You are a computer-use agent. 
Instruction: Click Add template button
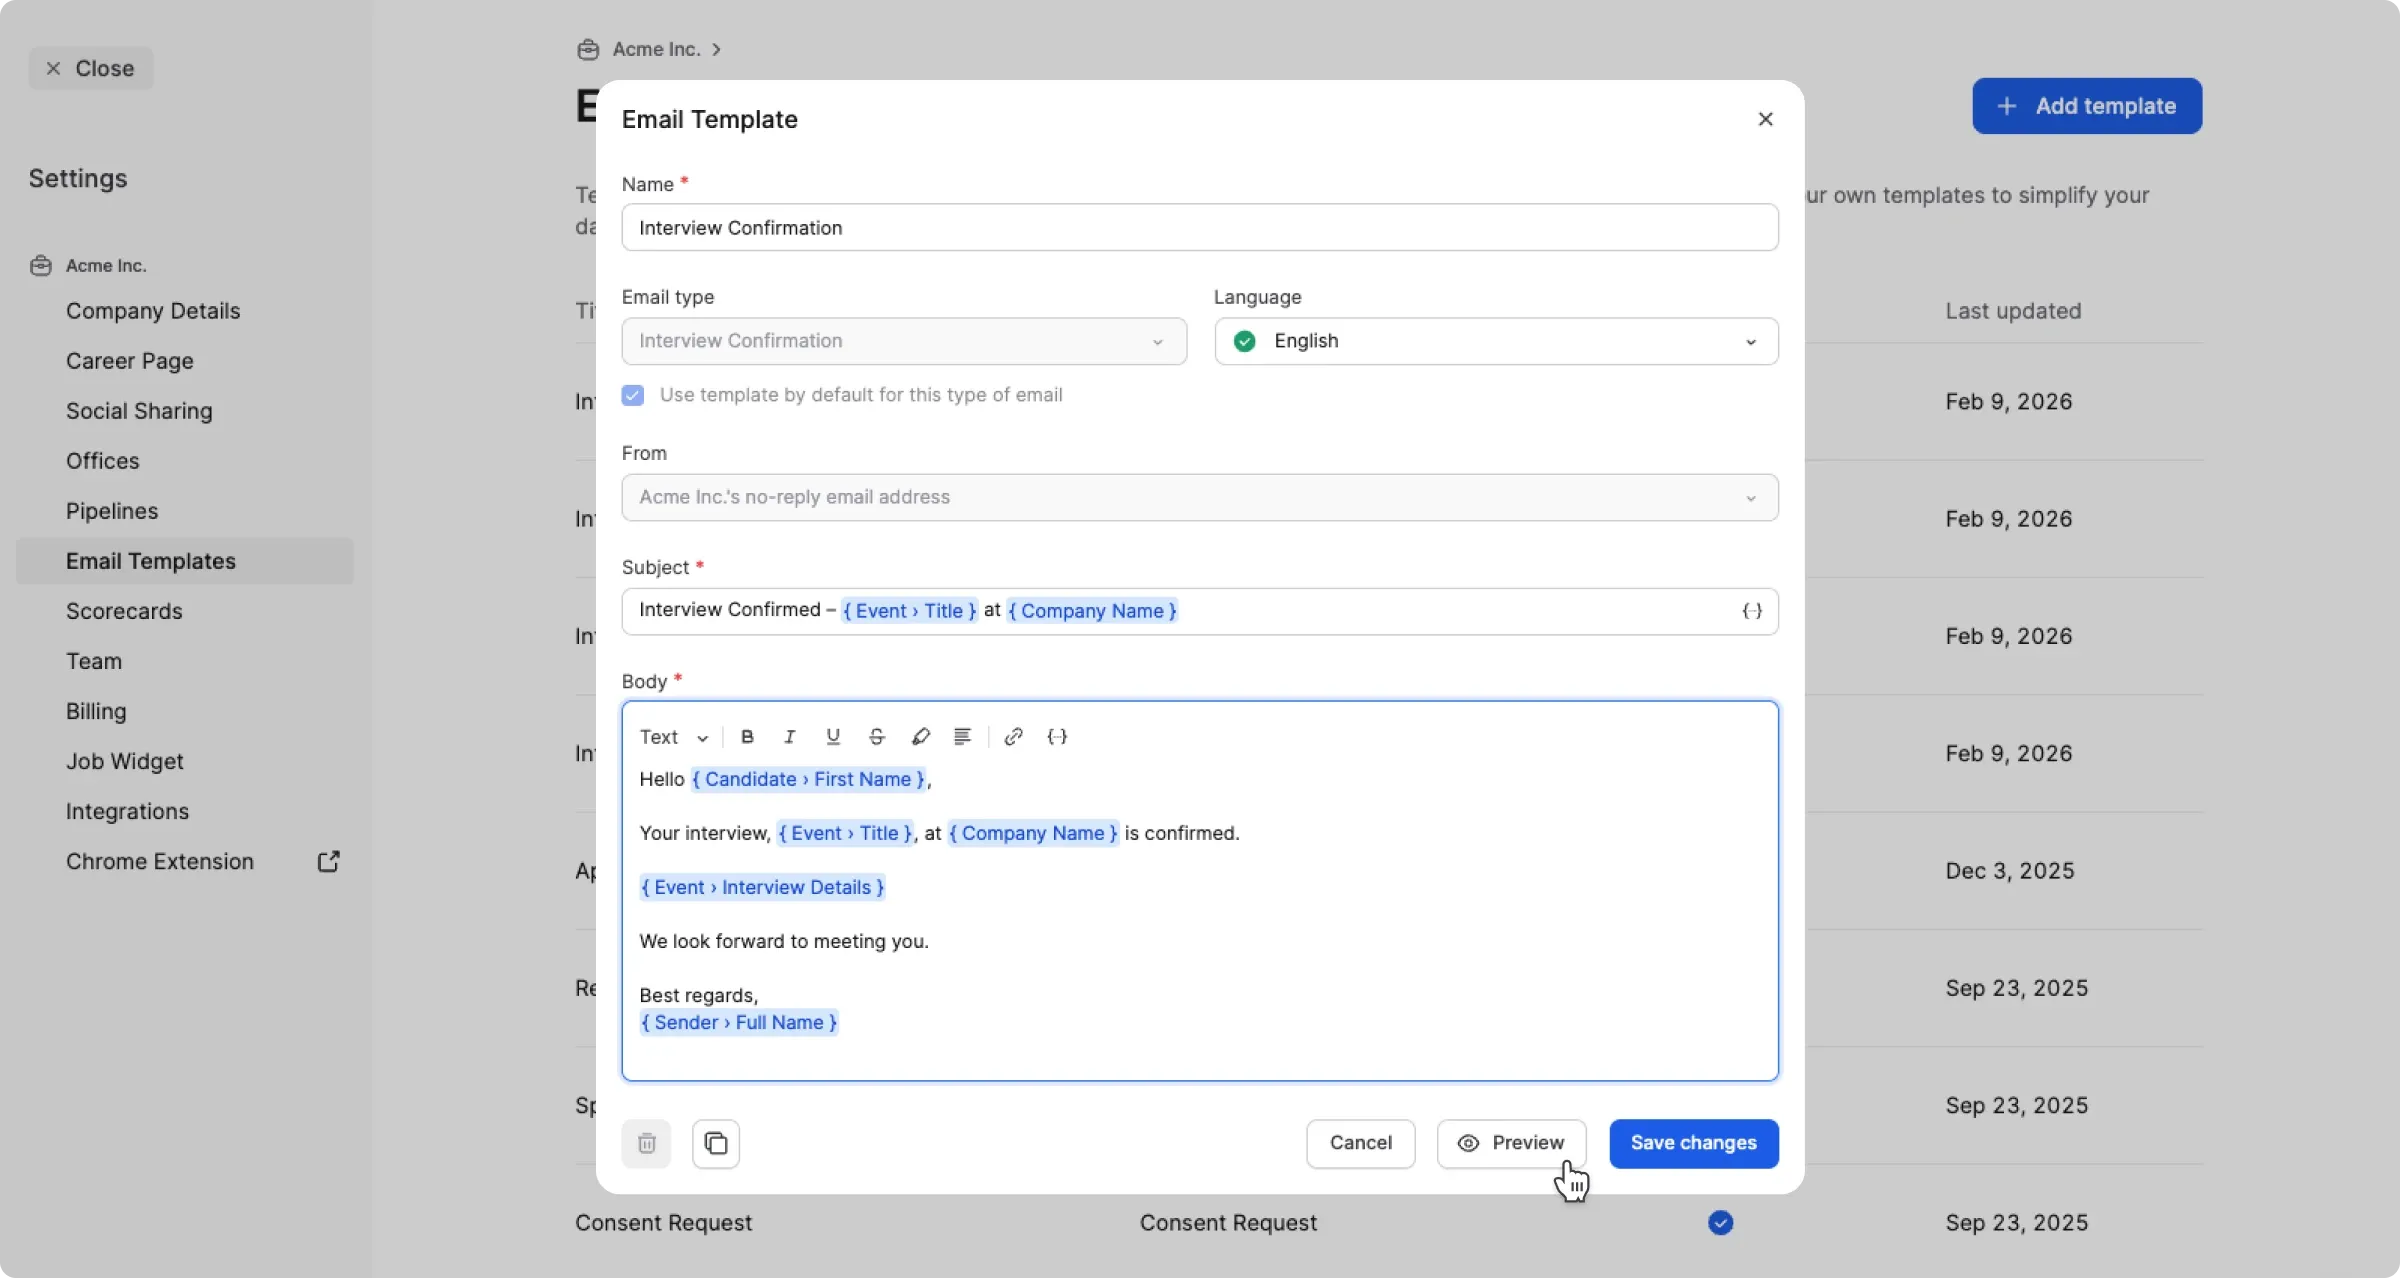(x=2087, y=106)
